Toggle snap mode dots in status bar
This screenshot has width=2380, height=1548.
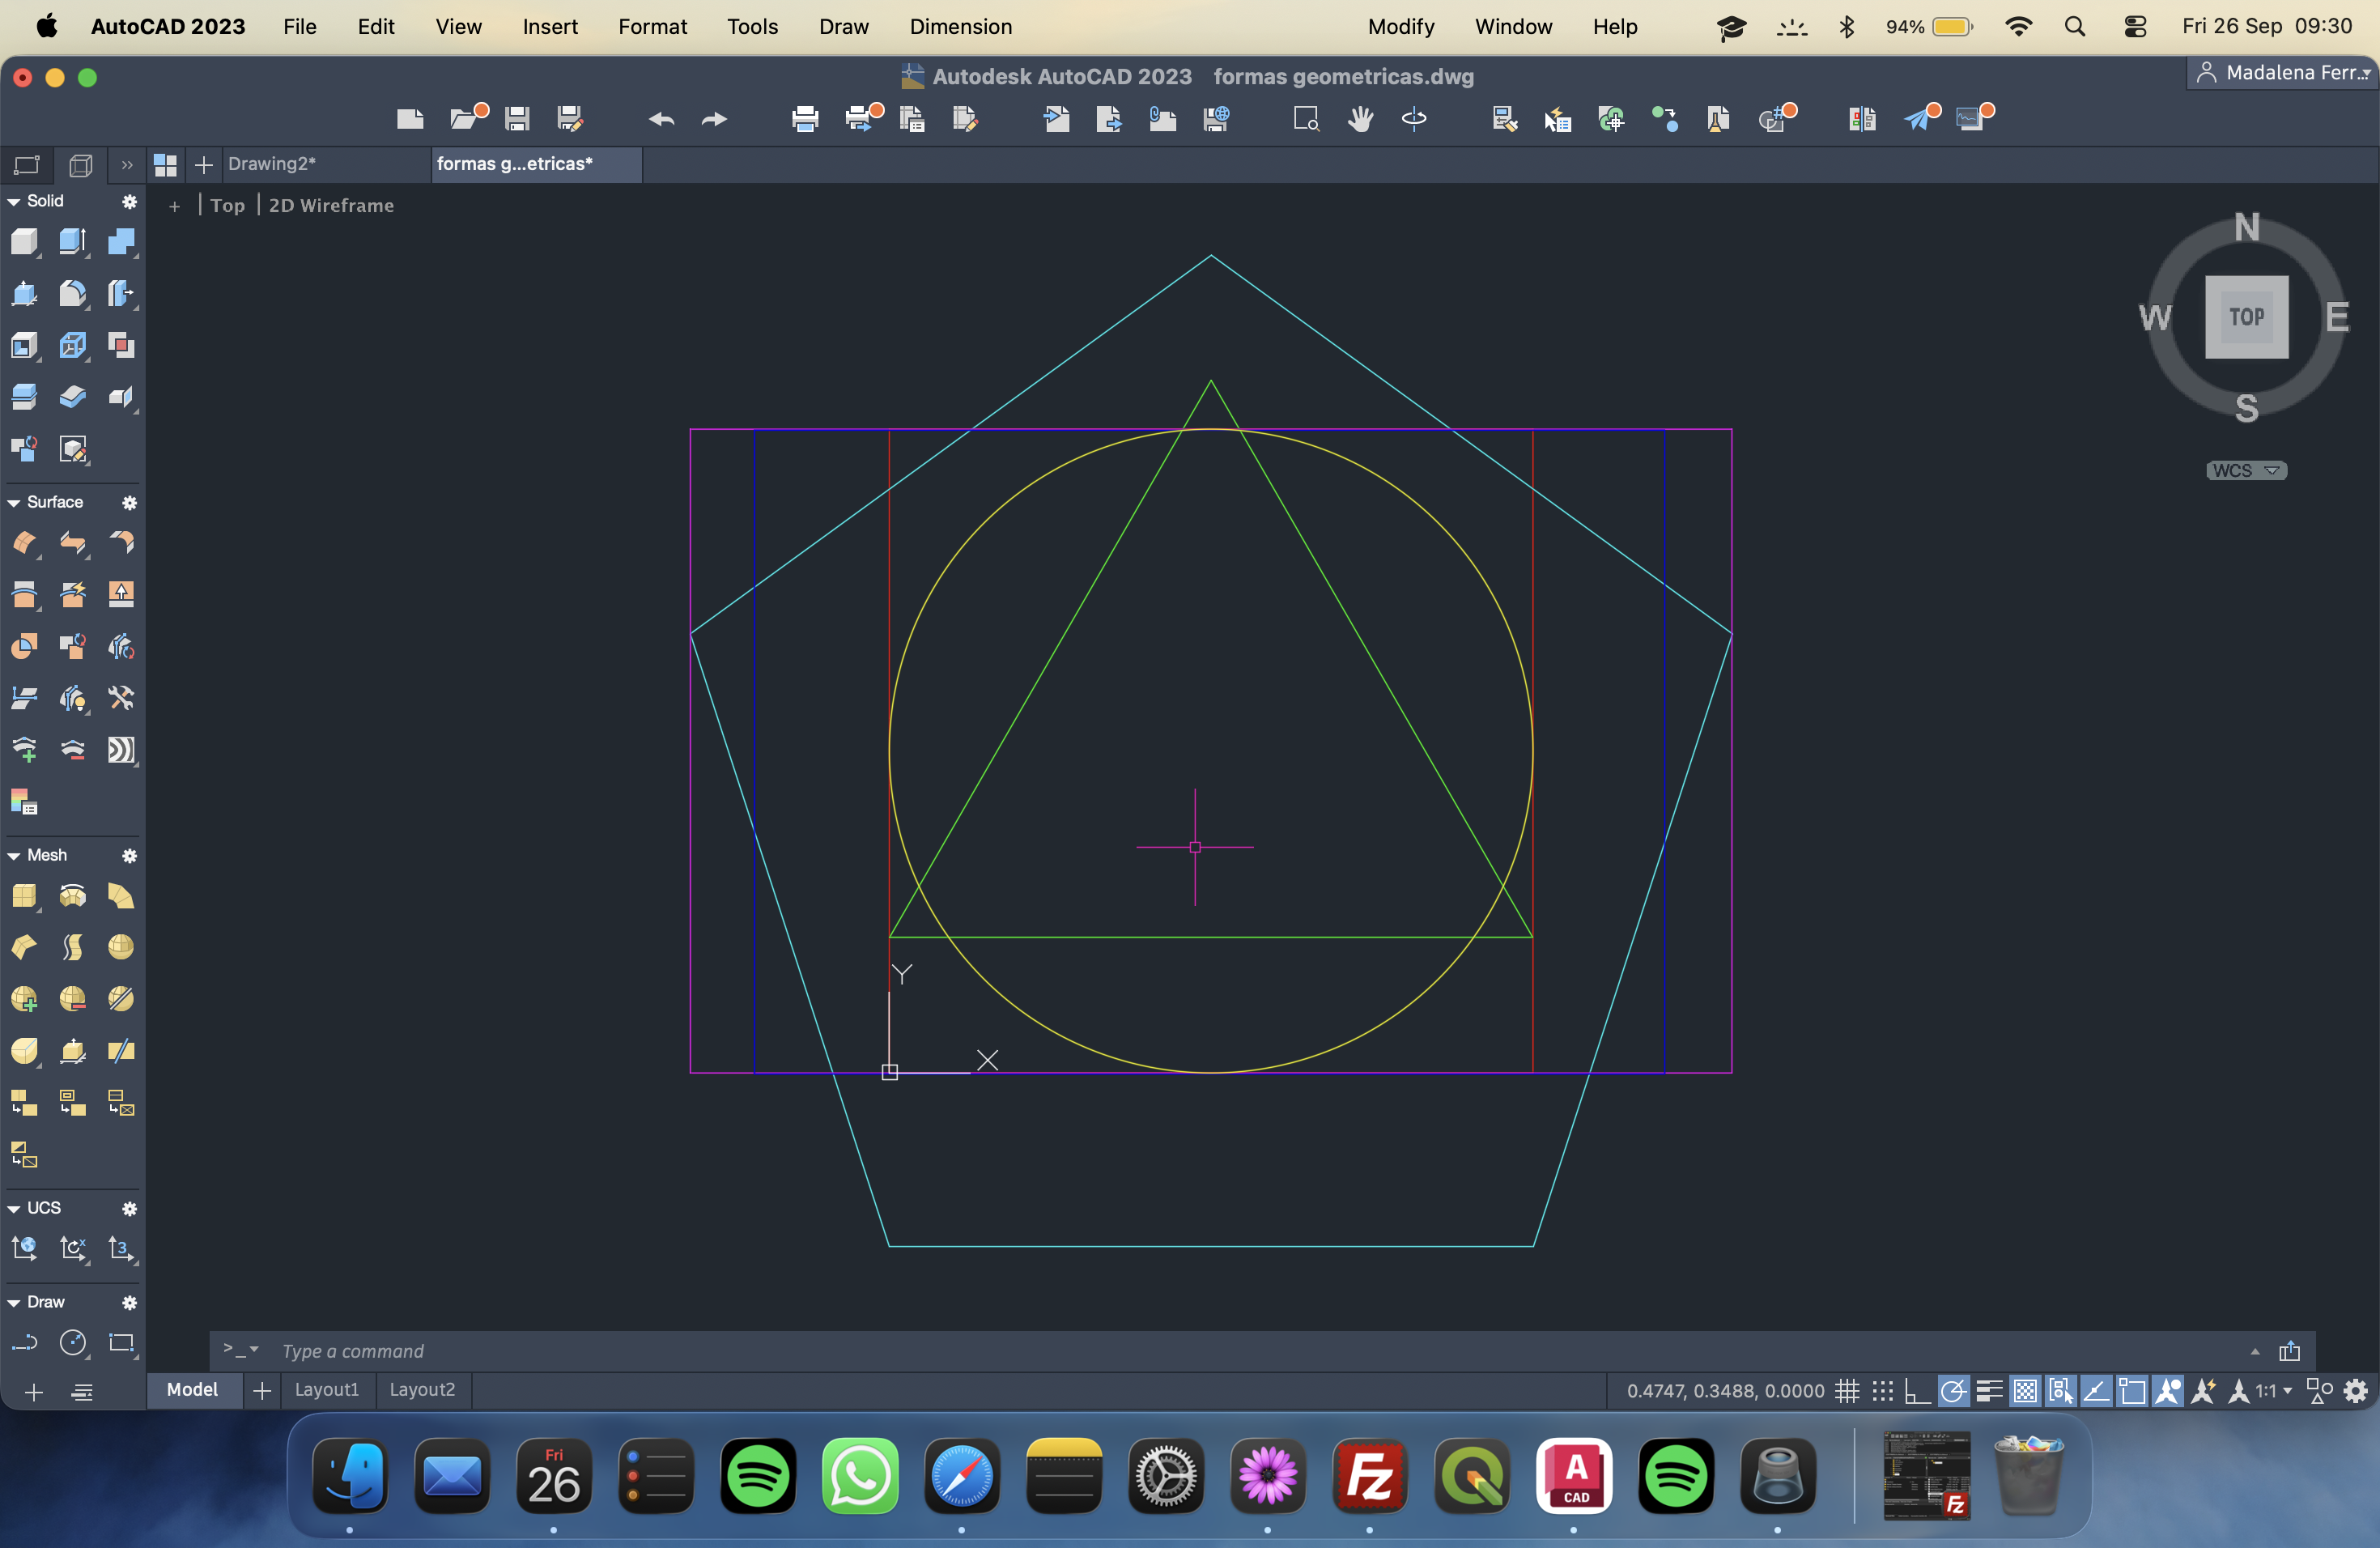point(1882,1391)
